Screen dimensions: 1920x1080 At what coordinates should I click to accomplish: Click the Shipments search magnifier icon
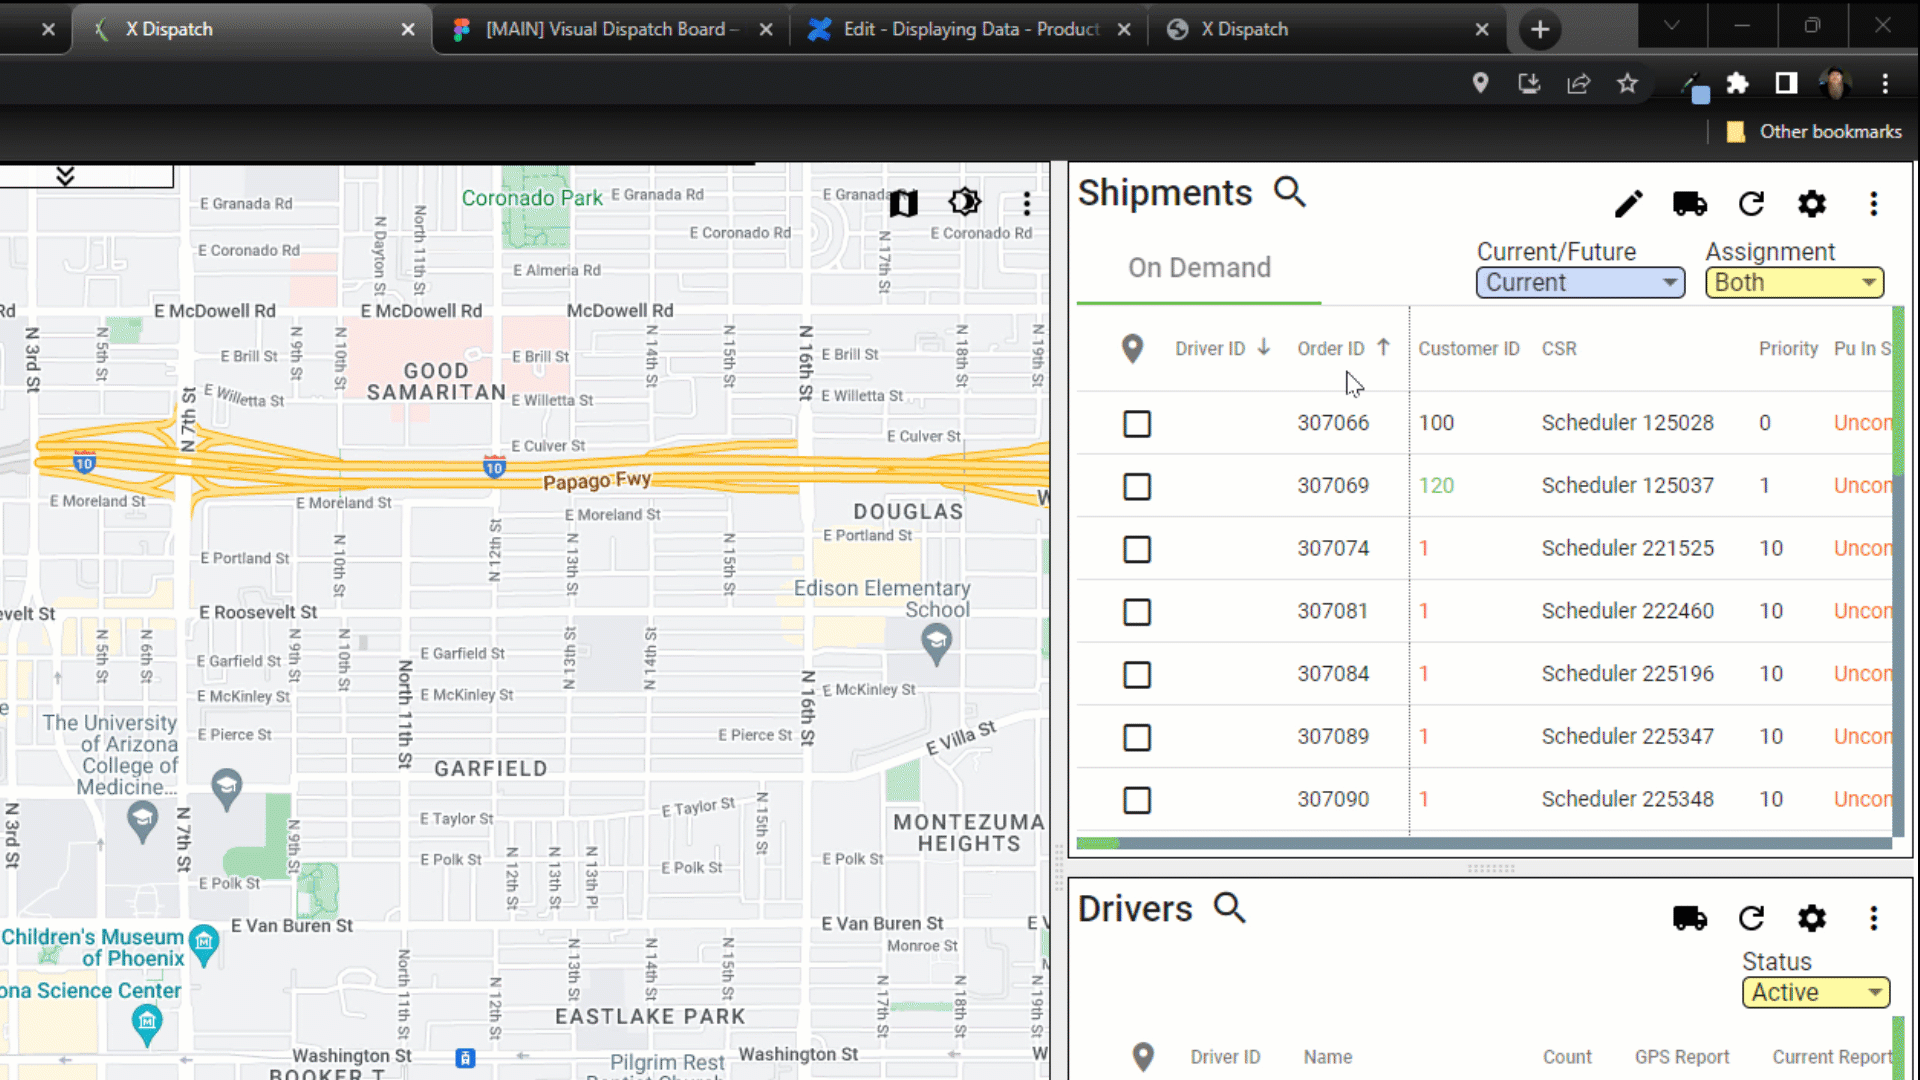[1290, 191]
